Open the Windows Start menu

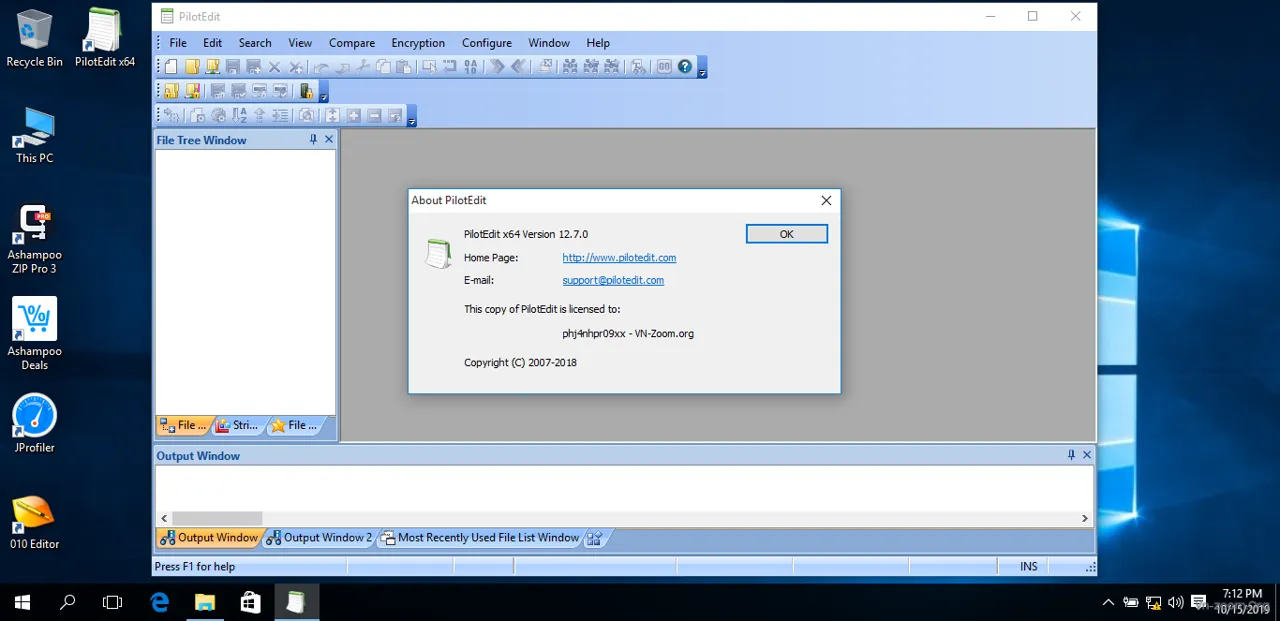click(22, 602)
